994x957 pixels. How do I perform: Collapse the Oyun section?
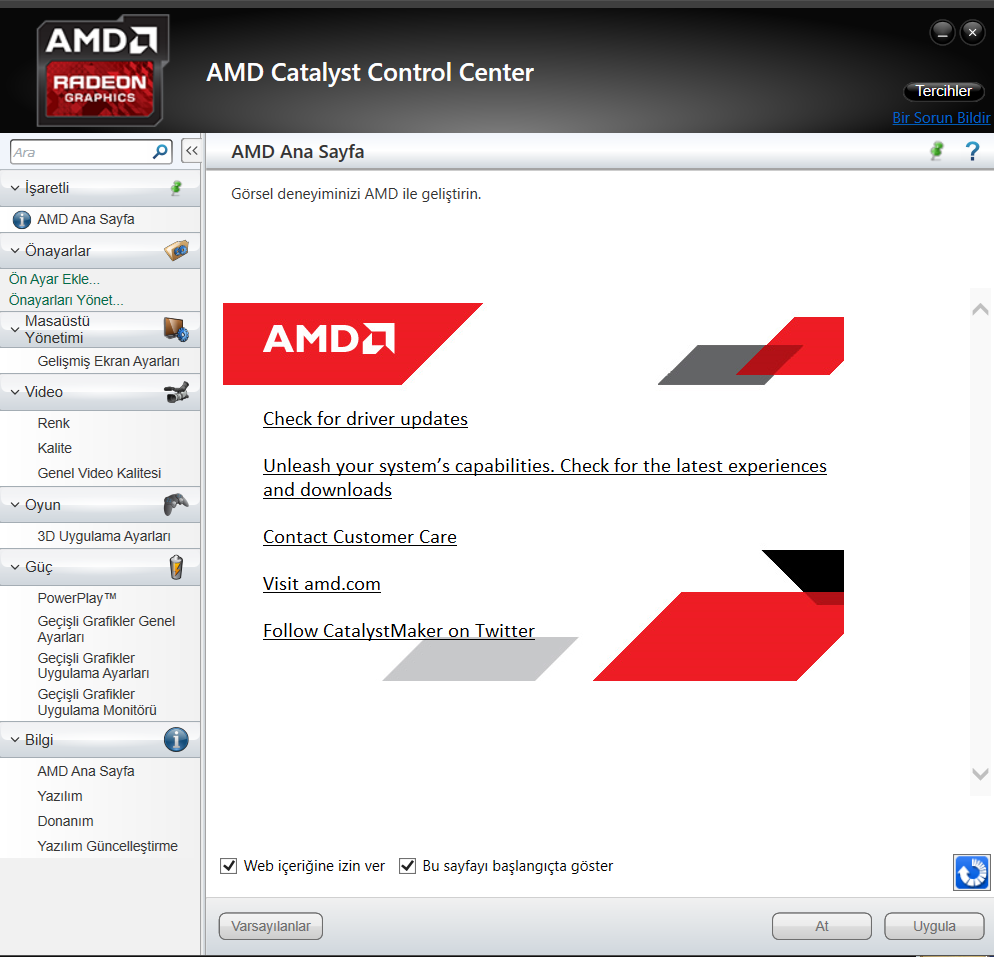coord(15,505)
